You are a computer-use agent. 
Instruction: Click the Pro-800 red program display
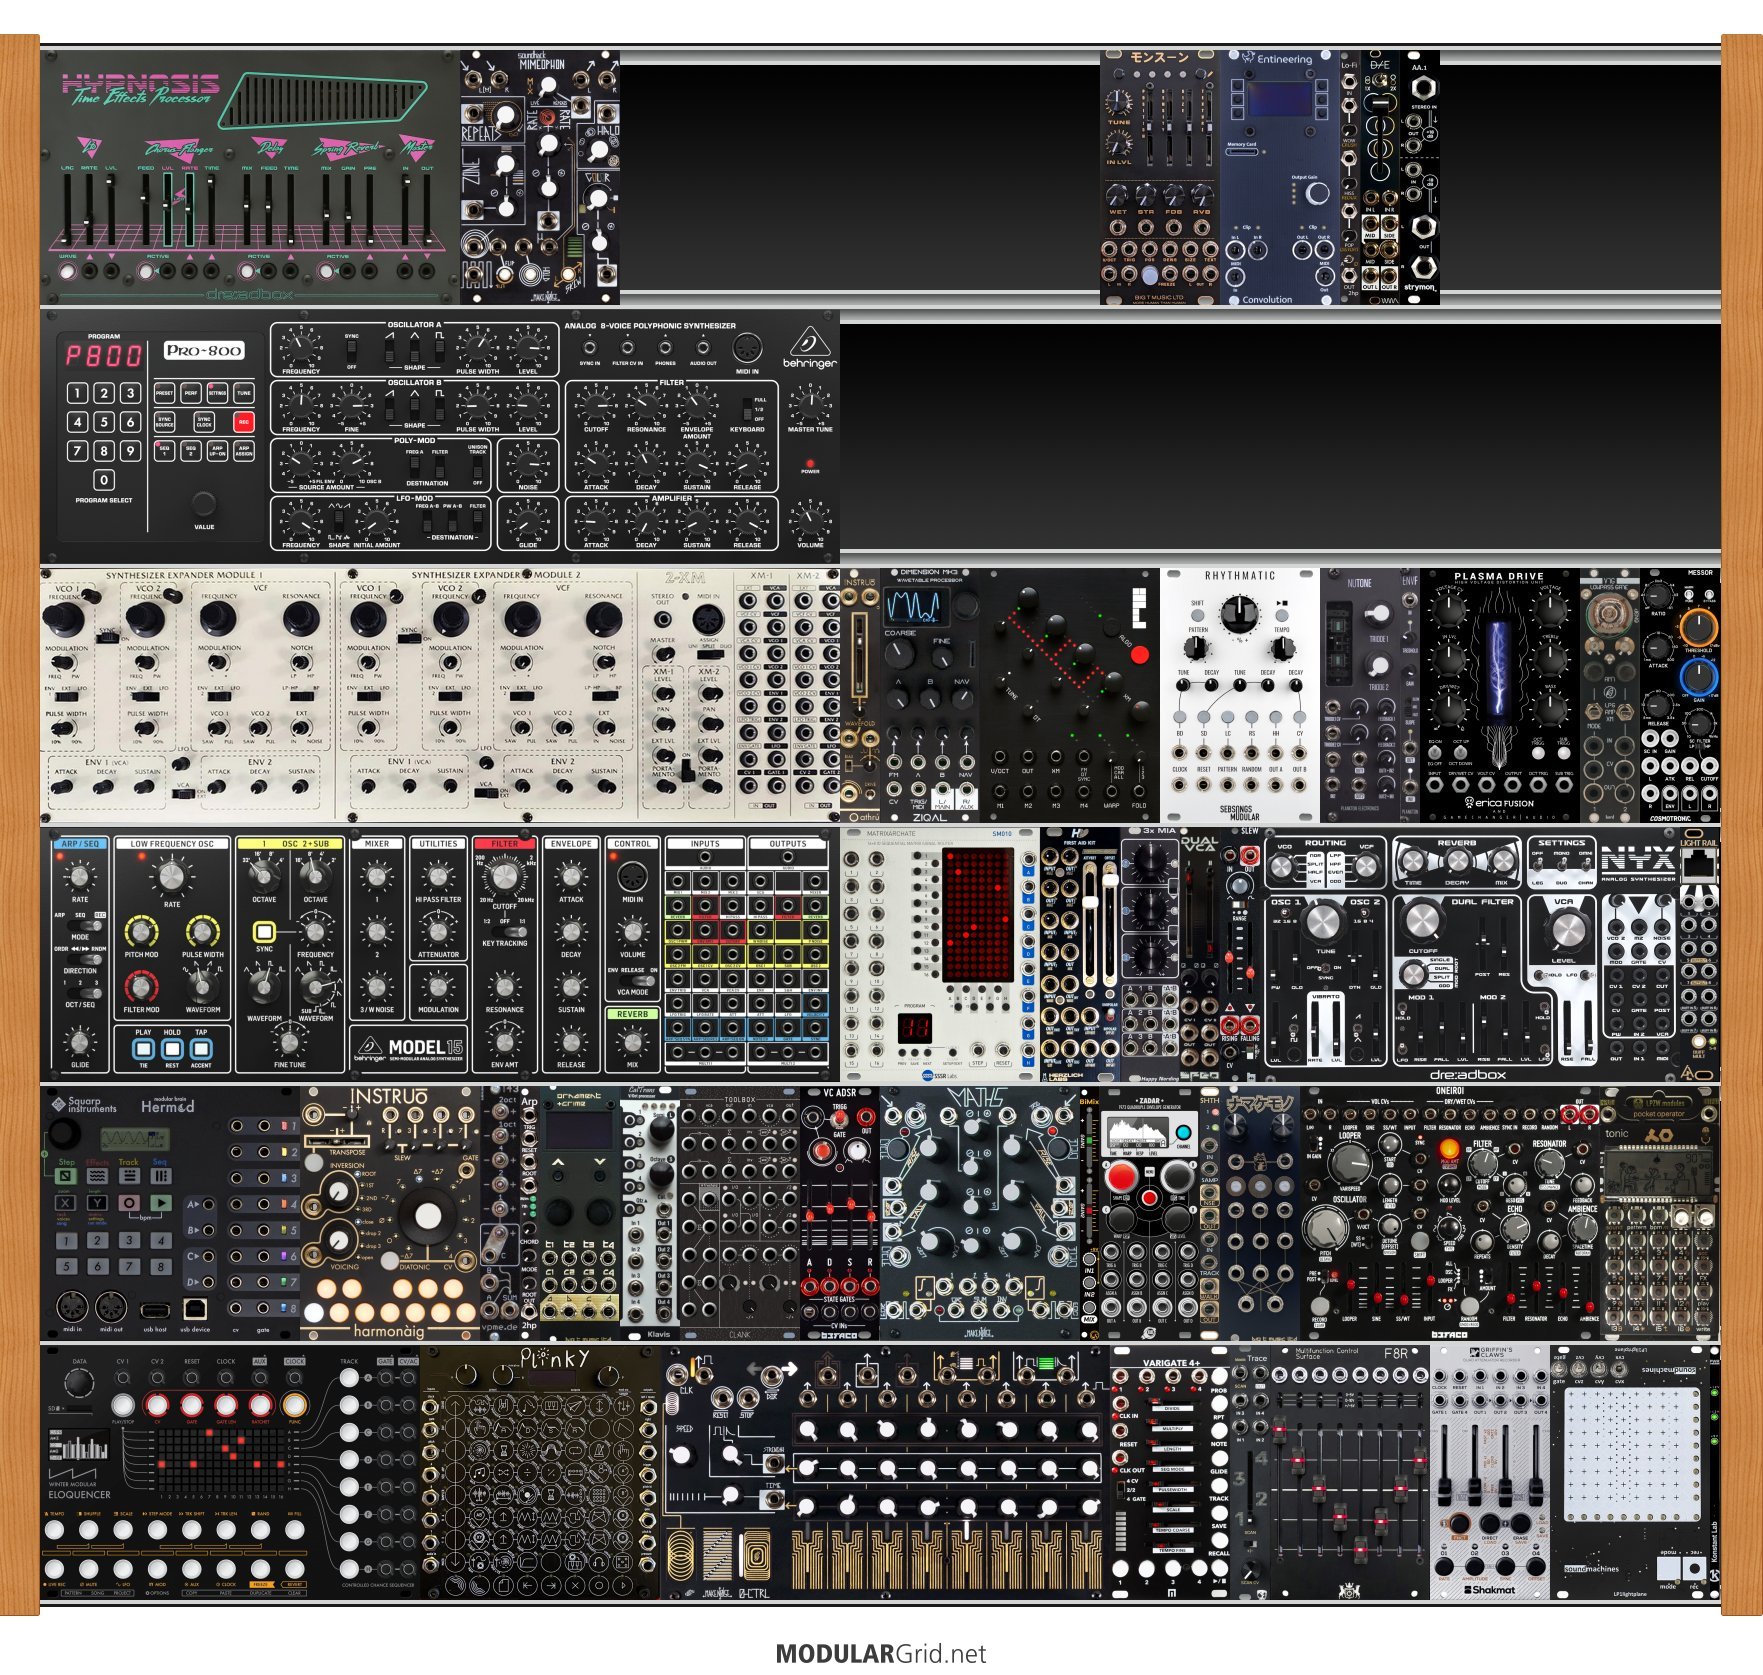tap(104, 355)
